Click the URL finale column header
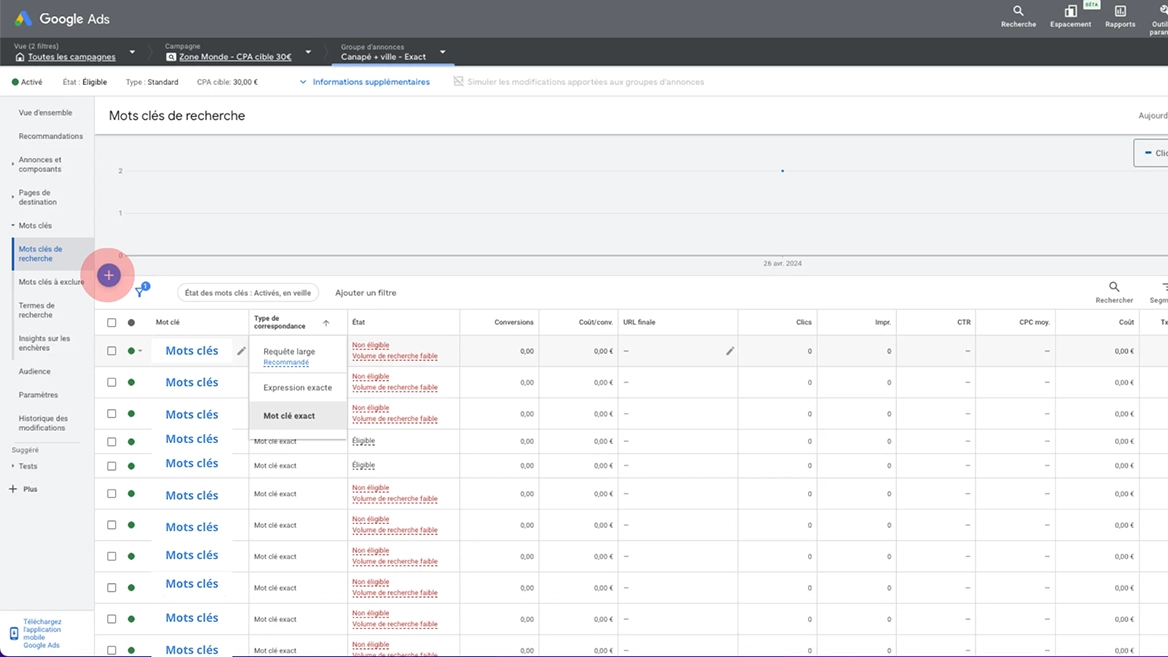Screen dimensions: 1168x657 (x=639, y=323)
